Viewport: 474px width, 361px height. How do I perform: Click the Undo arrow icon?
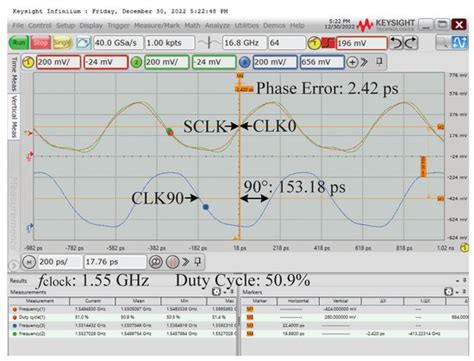[x=397, y=43]
